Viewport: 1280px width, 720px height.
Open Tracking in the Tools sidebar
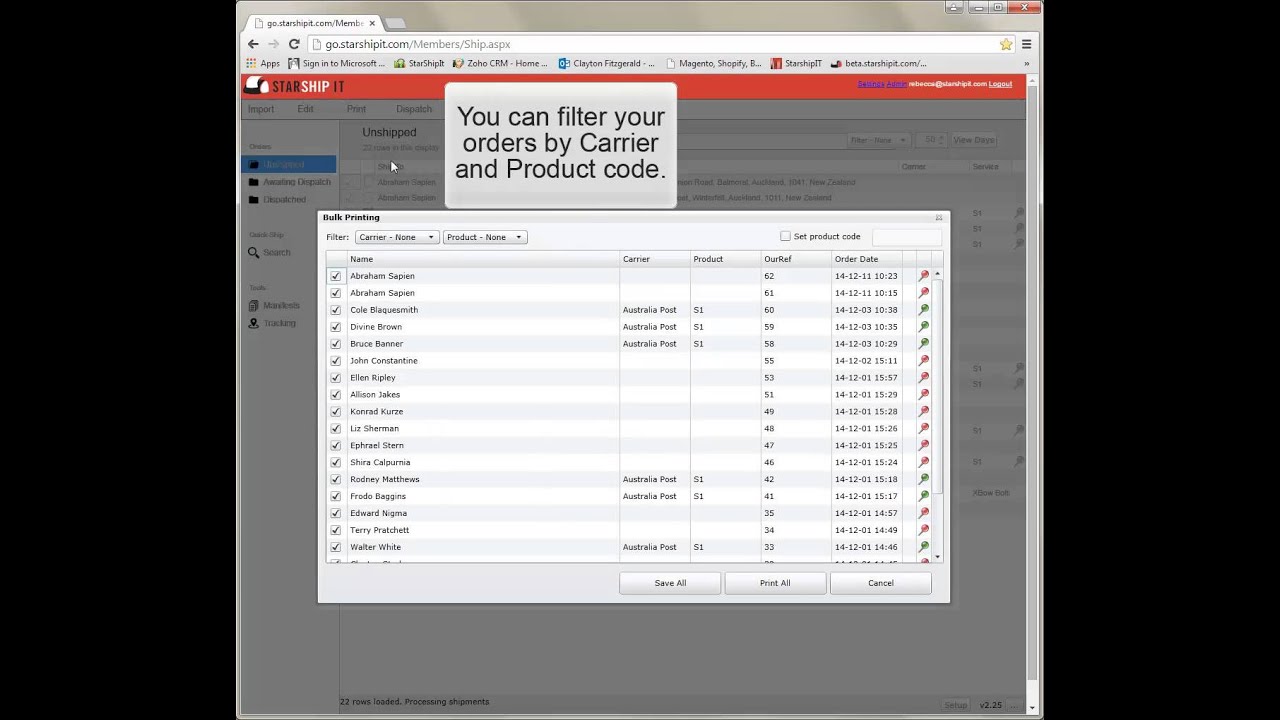(272, 323)
